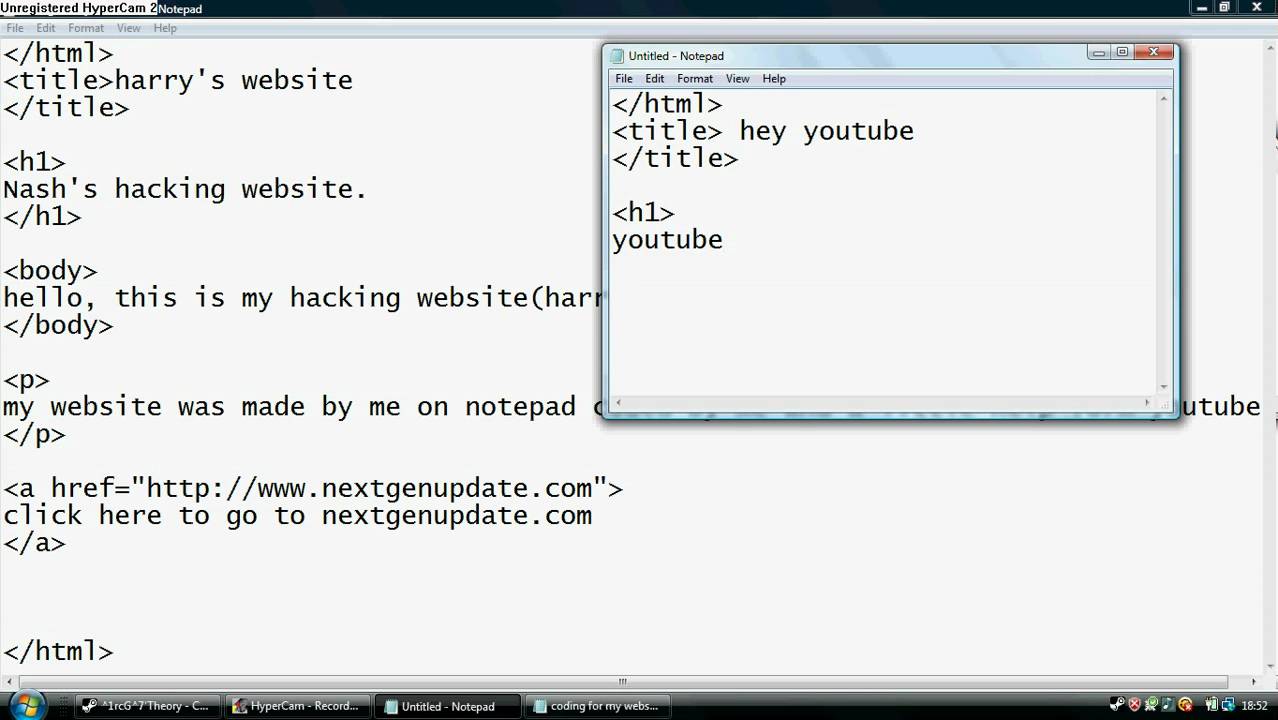This screenshot has width=1278, height=720.
Task: Open the Windows Start orb
Action: click(26, 705)
